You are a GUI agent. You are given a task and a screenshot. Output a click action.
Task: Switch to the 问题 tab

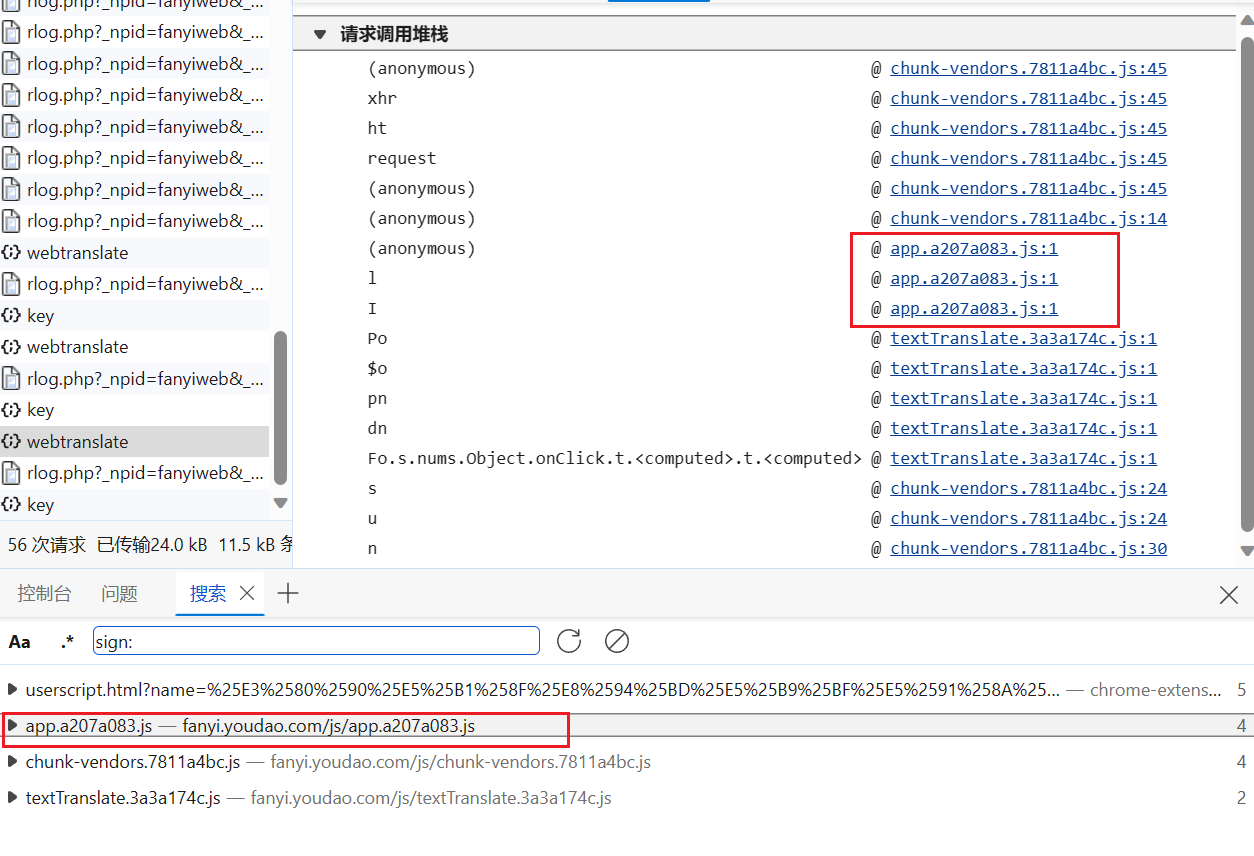click(x=119, y=594)
